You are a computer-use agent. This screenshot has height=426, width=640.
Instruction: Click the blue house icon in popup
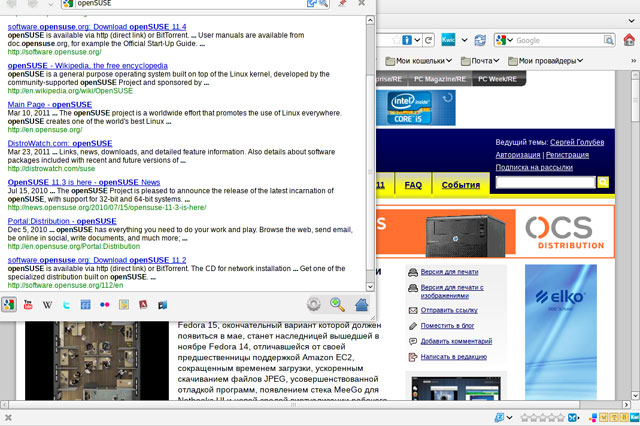[362, 305]
